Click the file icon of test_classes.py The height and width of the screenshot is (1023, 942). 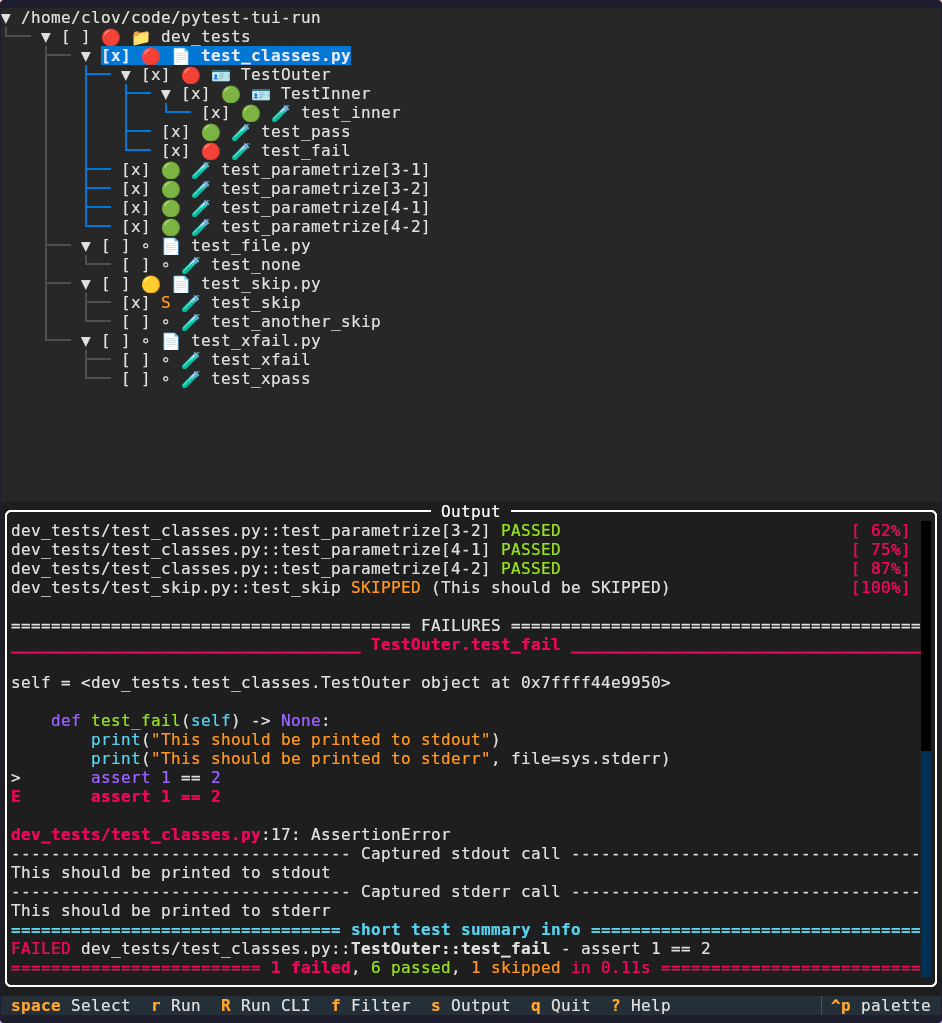point(181,56)
